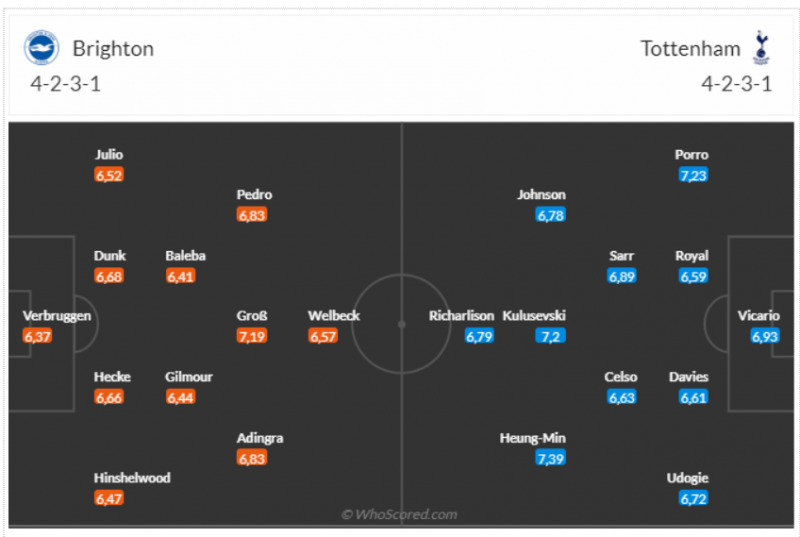Click Udogie's 6,72 rating badge

click(693, 498)
